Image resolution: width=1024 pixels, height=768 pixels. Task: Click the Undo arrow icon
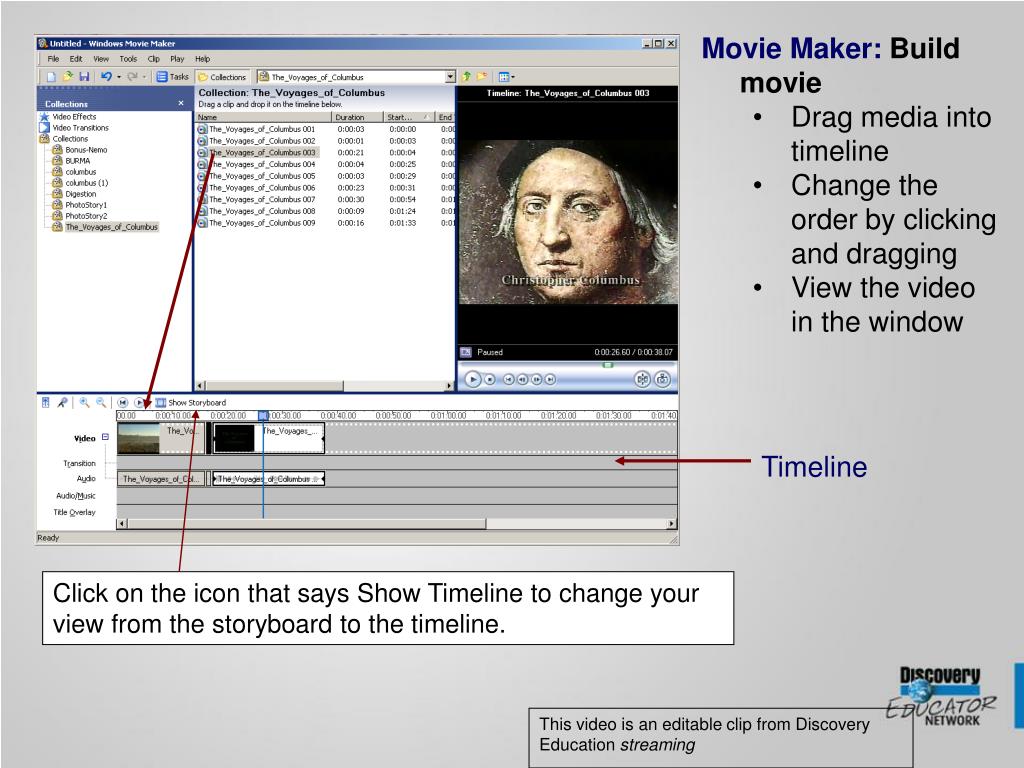pyautogui.click(x=106, y=77)
